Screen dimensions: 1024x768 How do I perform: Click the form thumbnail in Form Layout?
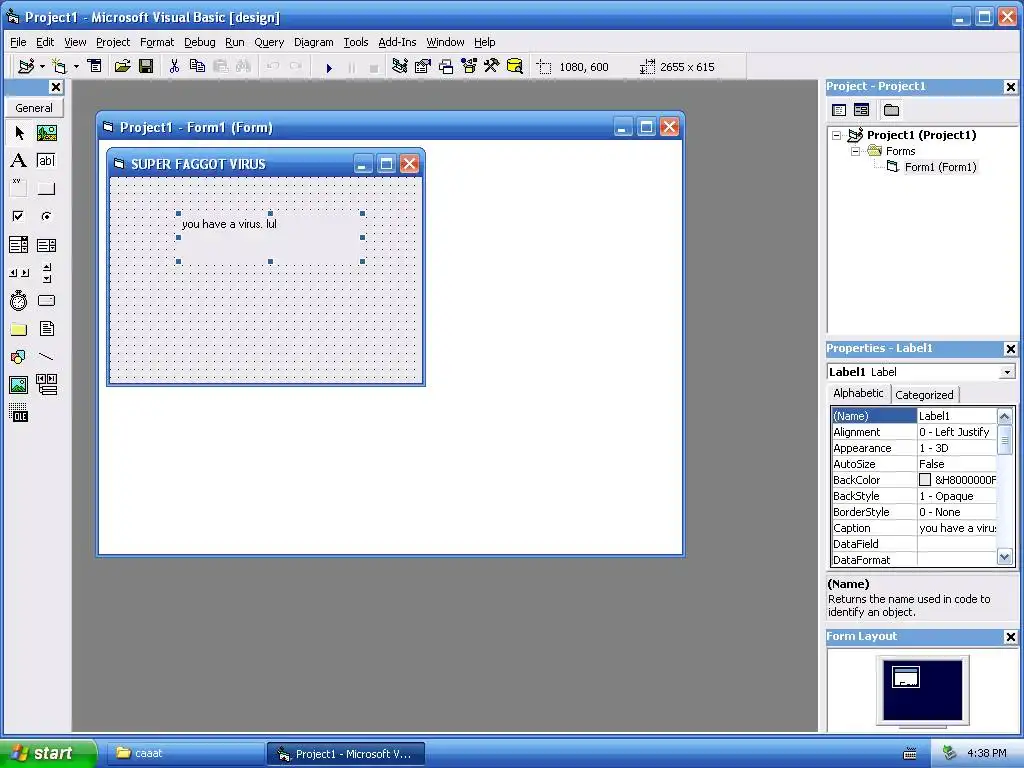tap(906, 677)
